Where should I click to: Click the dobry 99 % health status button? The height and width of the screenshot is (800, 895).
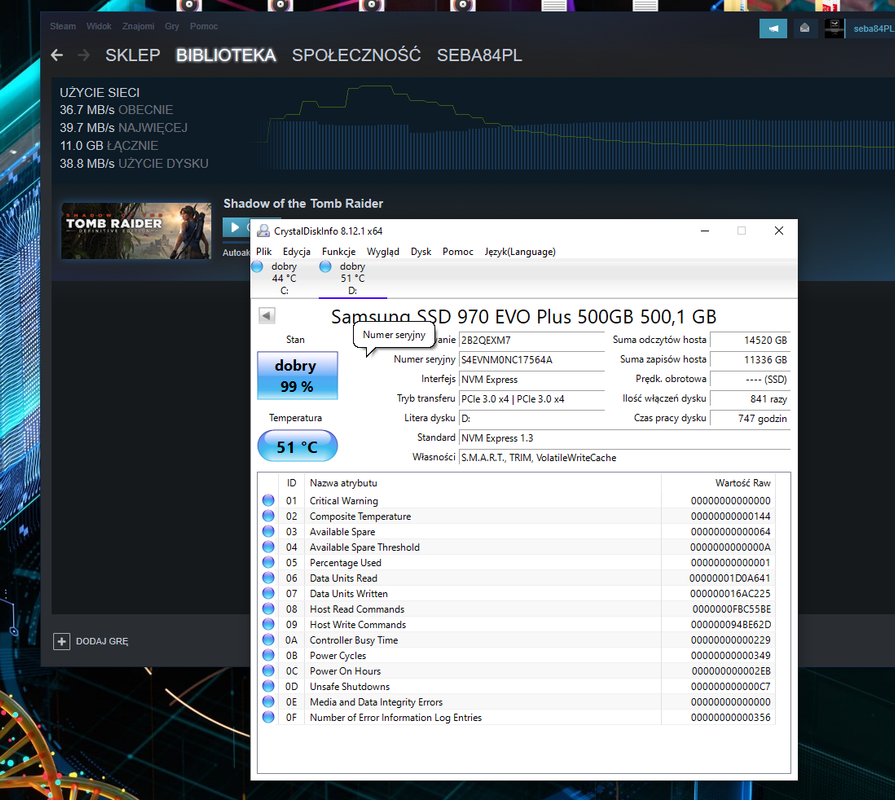(297, 375)
